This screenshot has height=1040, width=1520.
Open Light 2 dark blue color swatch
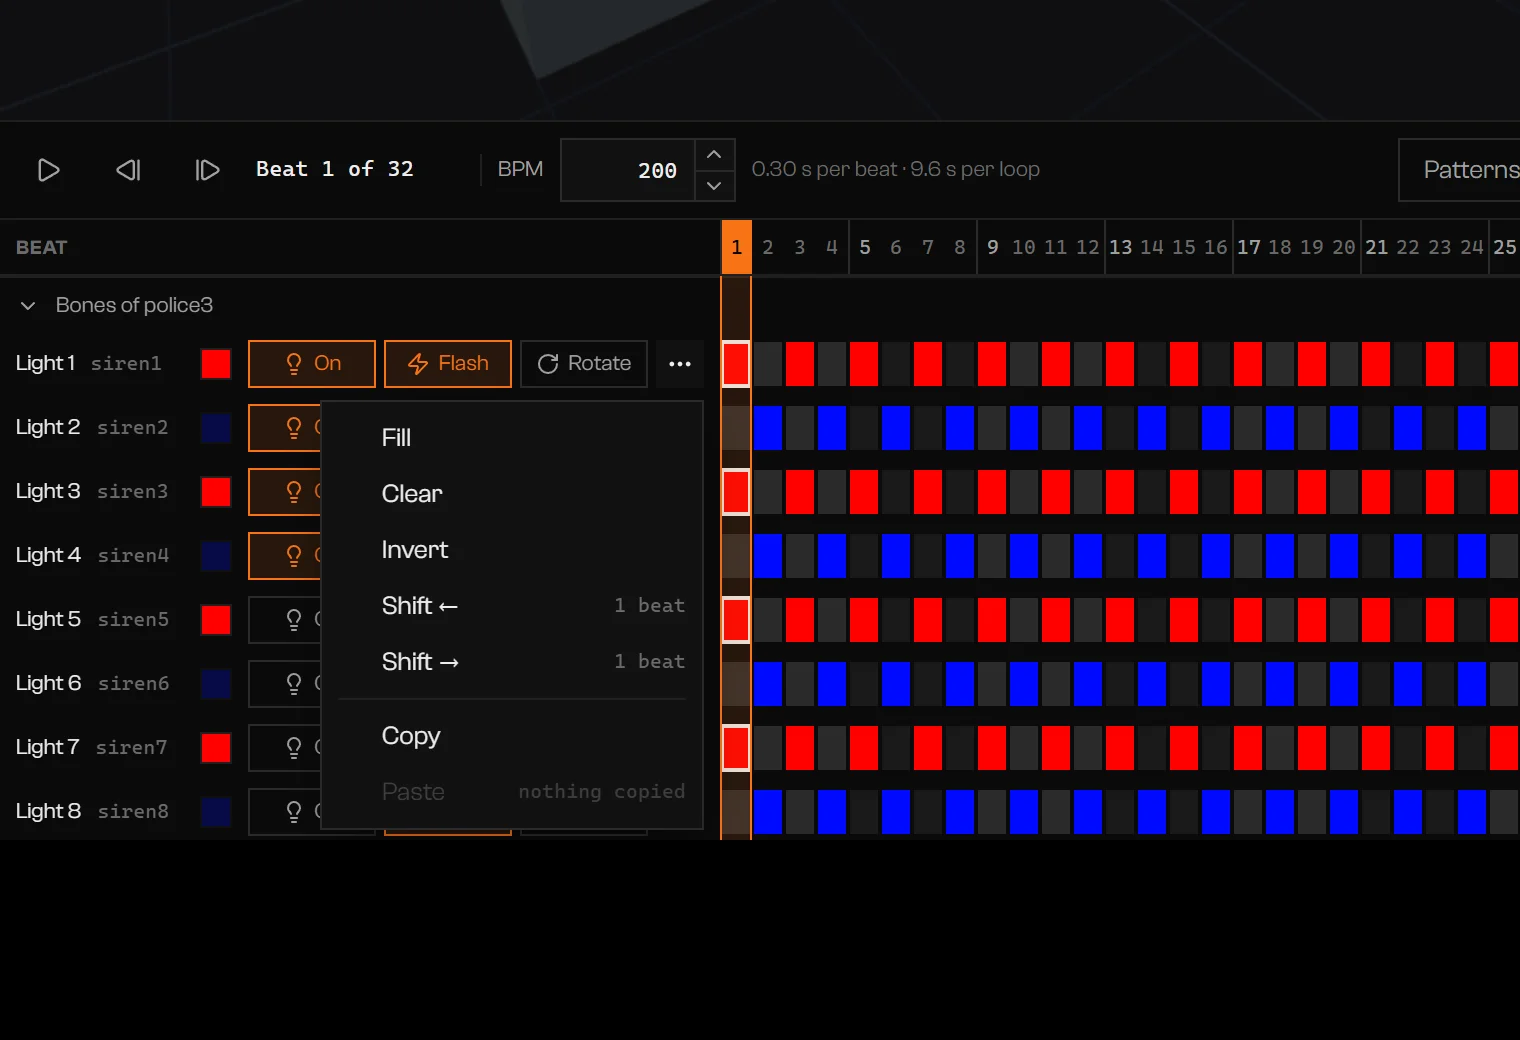[x=216, y=428]
